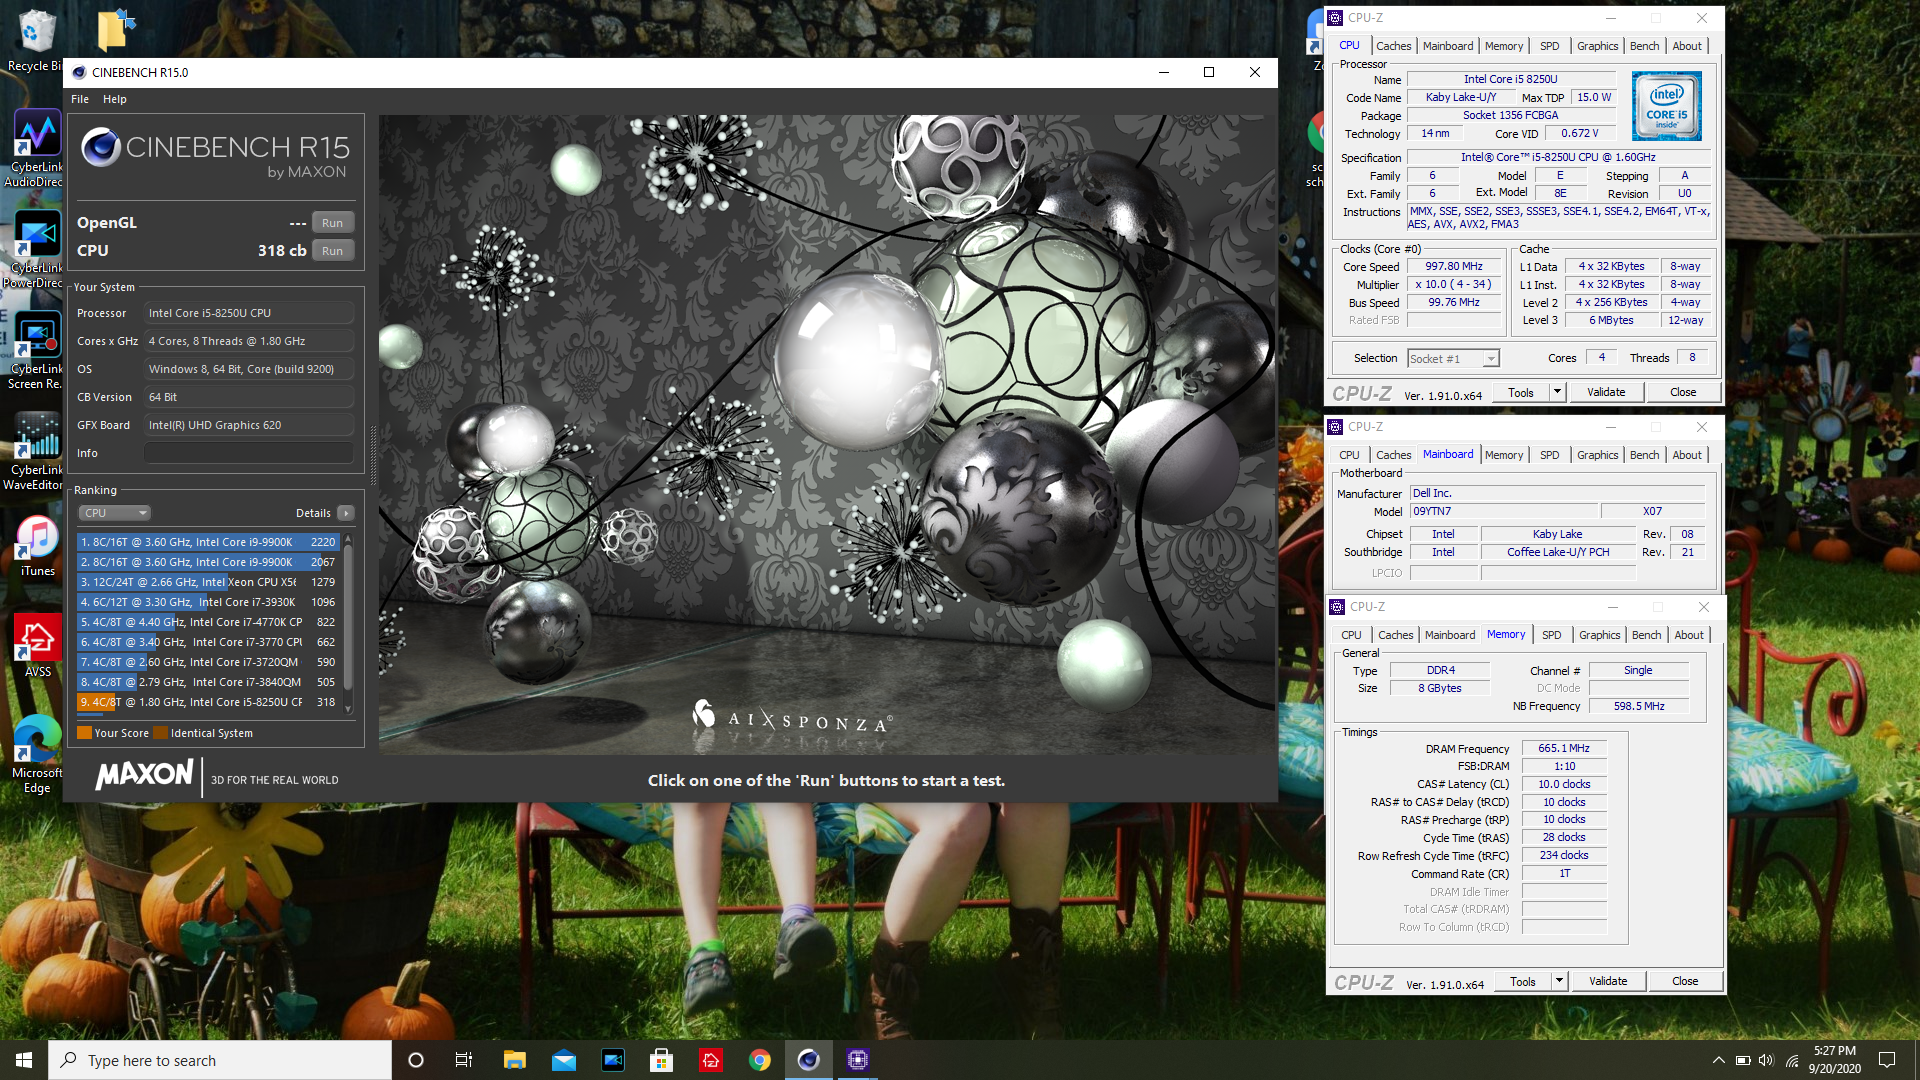This screenshot has width=1920, height=1080.
Task: Click the Info input field
Action: [x=248, y=453]
